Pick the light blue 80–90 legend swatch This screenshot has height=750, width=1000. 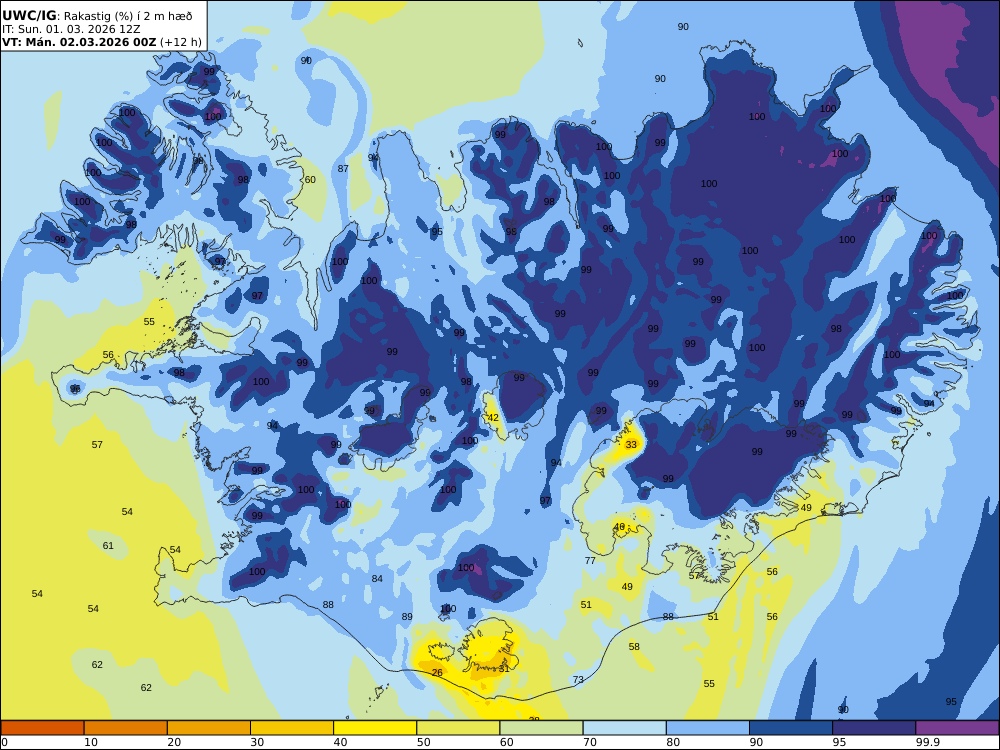pyautogui.click(x=708, y=728)
